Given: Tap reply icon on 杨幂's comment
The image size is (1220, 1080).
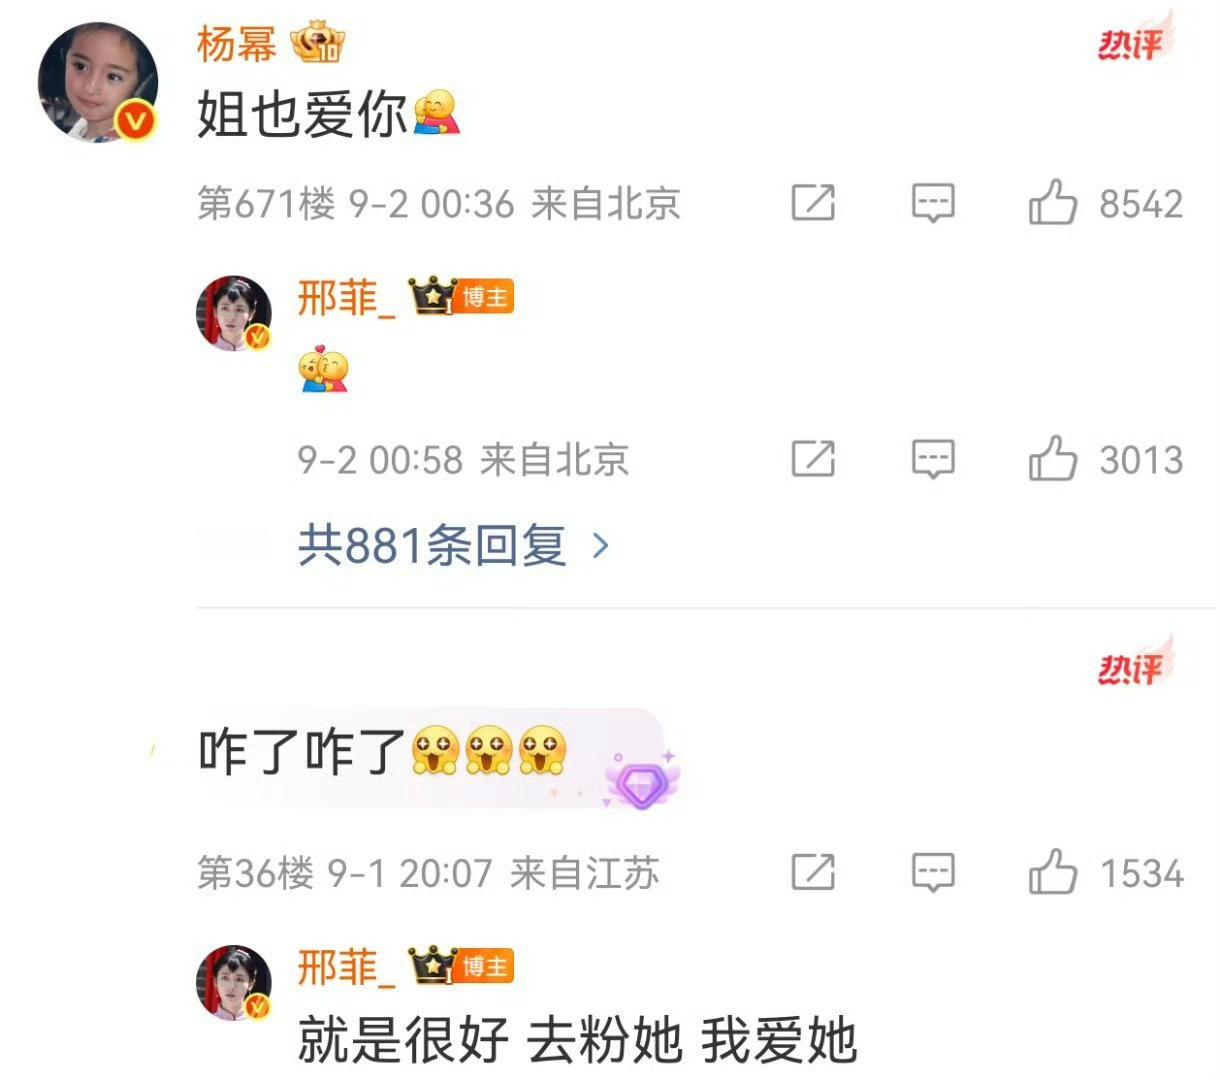Looking at the screenshot, I should click(933, 203).
